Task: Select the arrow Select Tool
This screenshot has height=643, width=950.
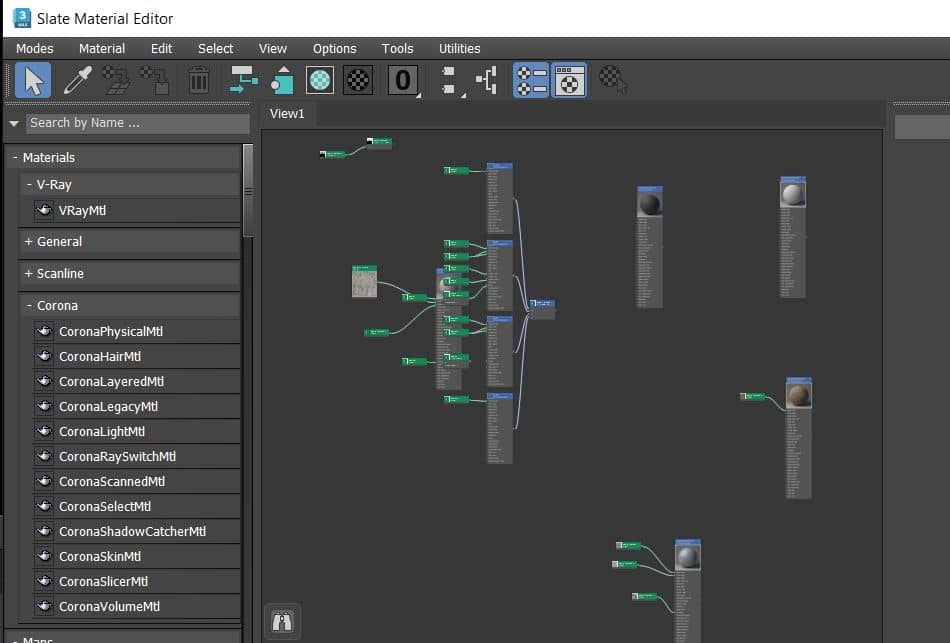Action: click(x=33, y=80)
